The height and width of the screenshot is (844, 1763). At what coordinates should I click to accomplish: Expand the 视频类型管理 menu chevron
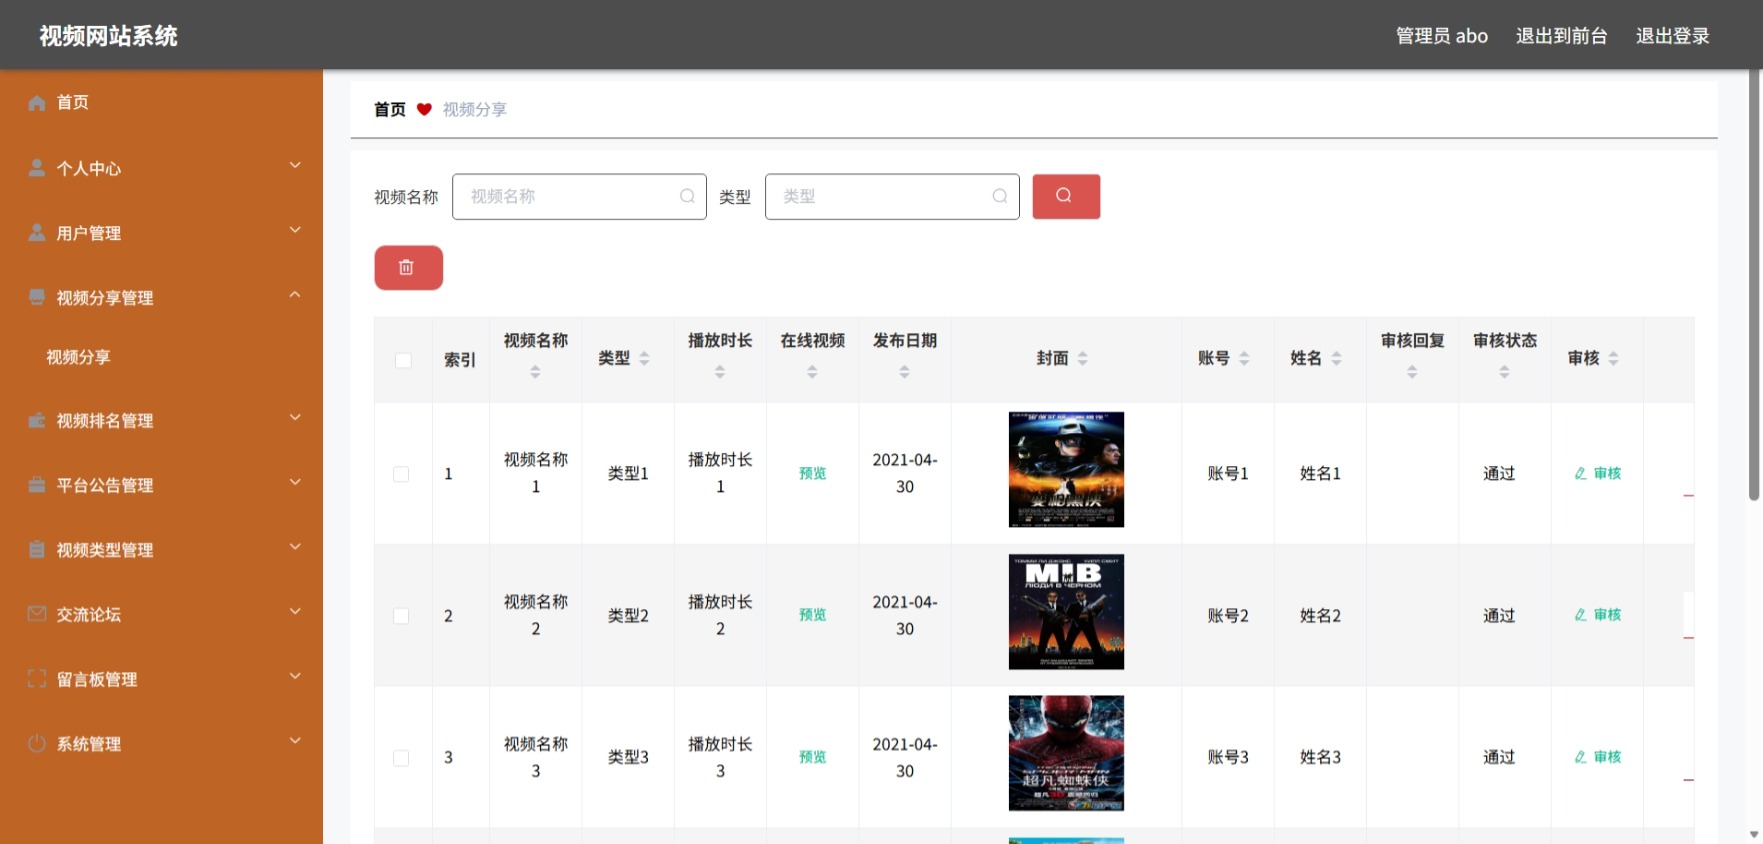(x=295, y=547)
